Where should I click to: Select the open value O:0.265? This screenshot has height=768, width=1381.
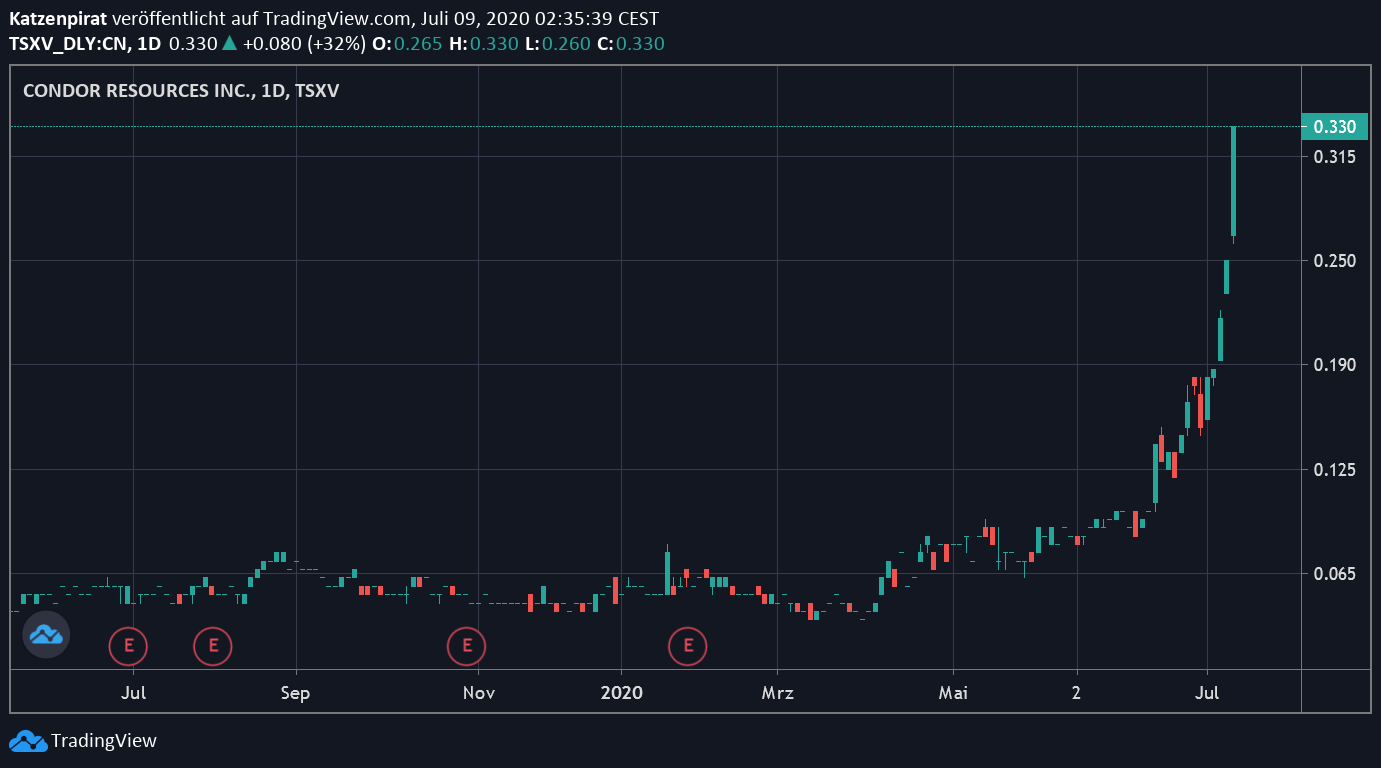click(x=407, y=43)
